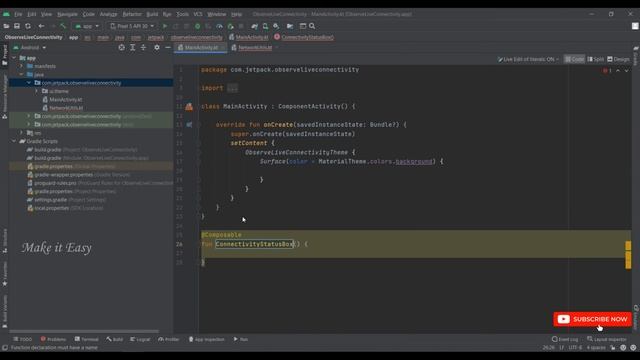The width and height of the screenshot is (640, 360).
Task: Click the Make Project hammer icon
Action: coord(63,26)
